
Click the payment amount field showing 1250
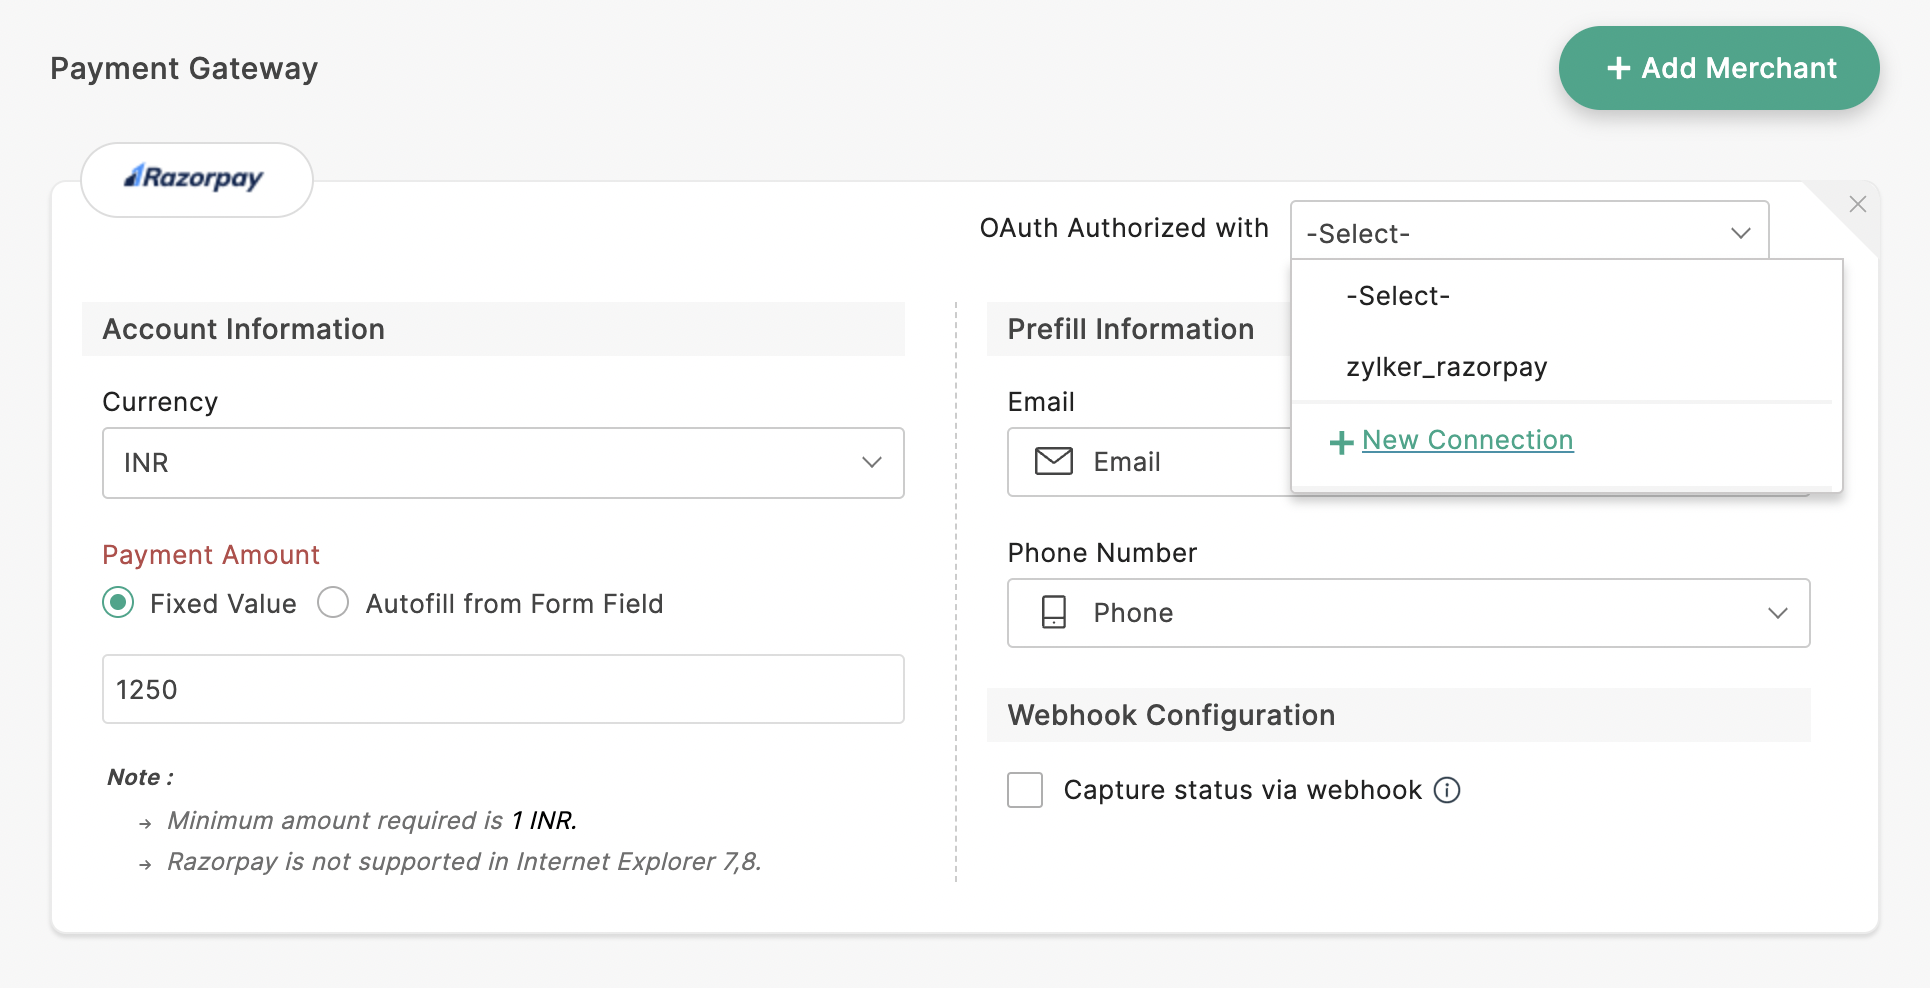click(x=502, y=689)
